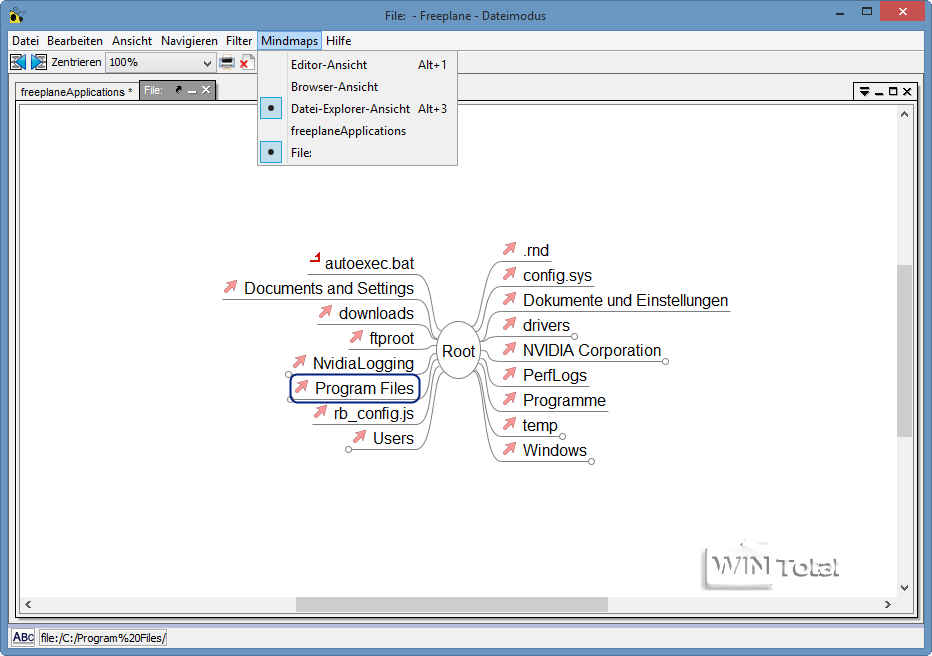
Task: Click the scroll right arrow
Action: pos(887,604)
